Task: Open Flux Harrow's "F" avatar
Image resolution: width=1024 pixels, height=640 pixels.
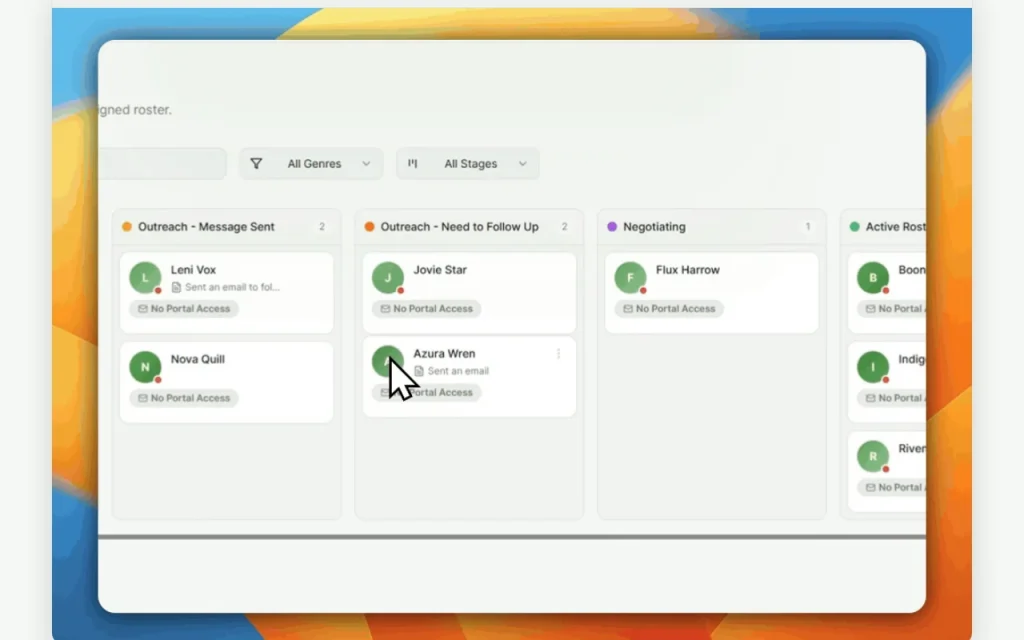Action: click(630, 278)
